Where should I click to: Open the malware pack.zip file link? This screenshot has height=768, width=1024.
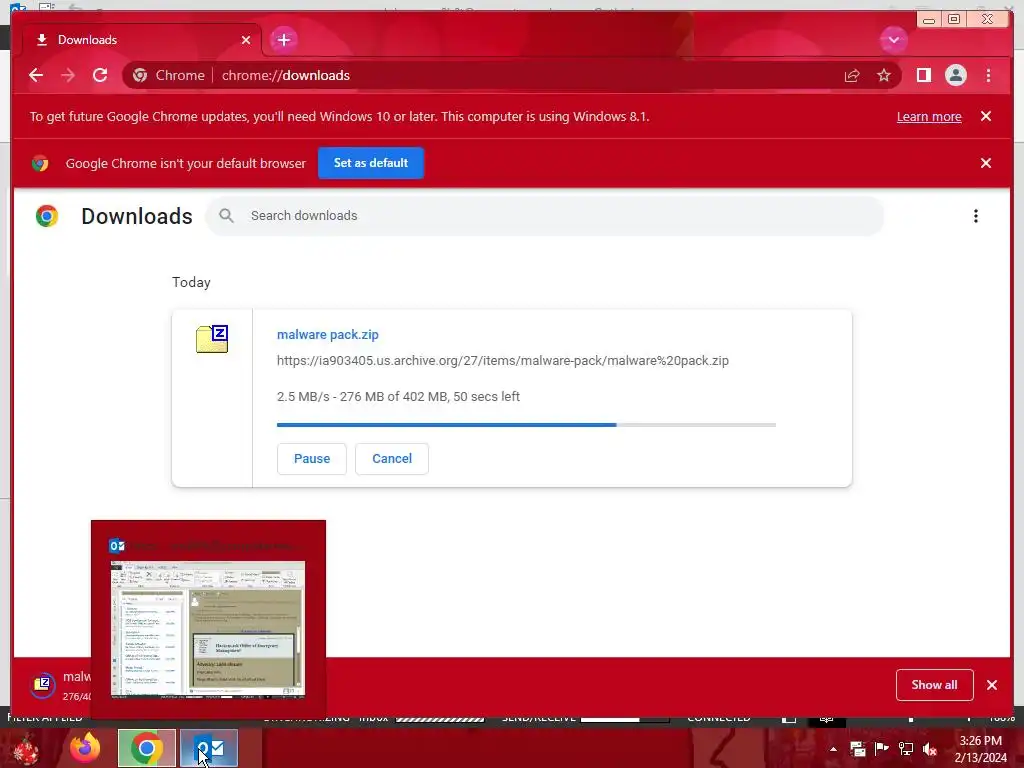coord(328,334)
